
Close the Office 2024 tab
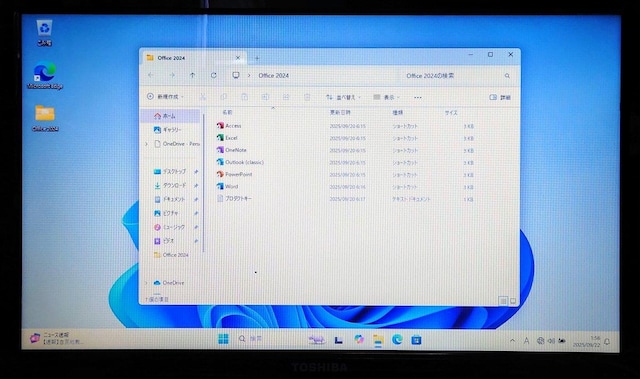tap(238, 58)
